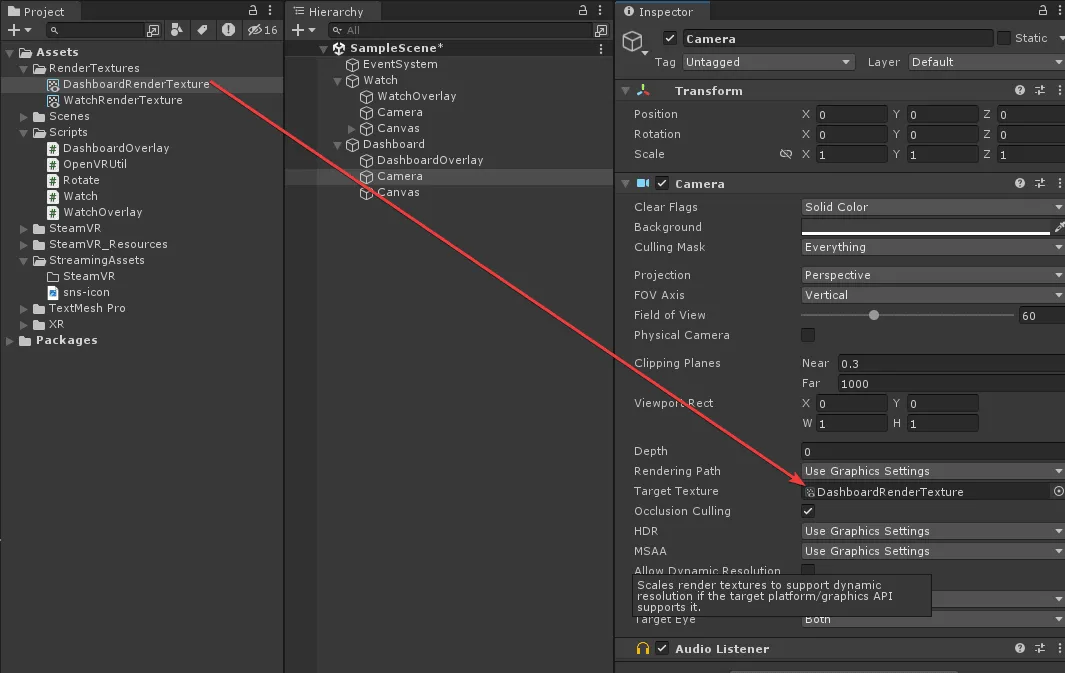Click the Project search field
The width and height of the screenshot is (1065, 673).
click(96, 30)
